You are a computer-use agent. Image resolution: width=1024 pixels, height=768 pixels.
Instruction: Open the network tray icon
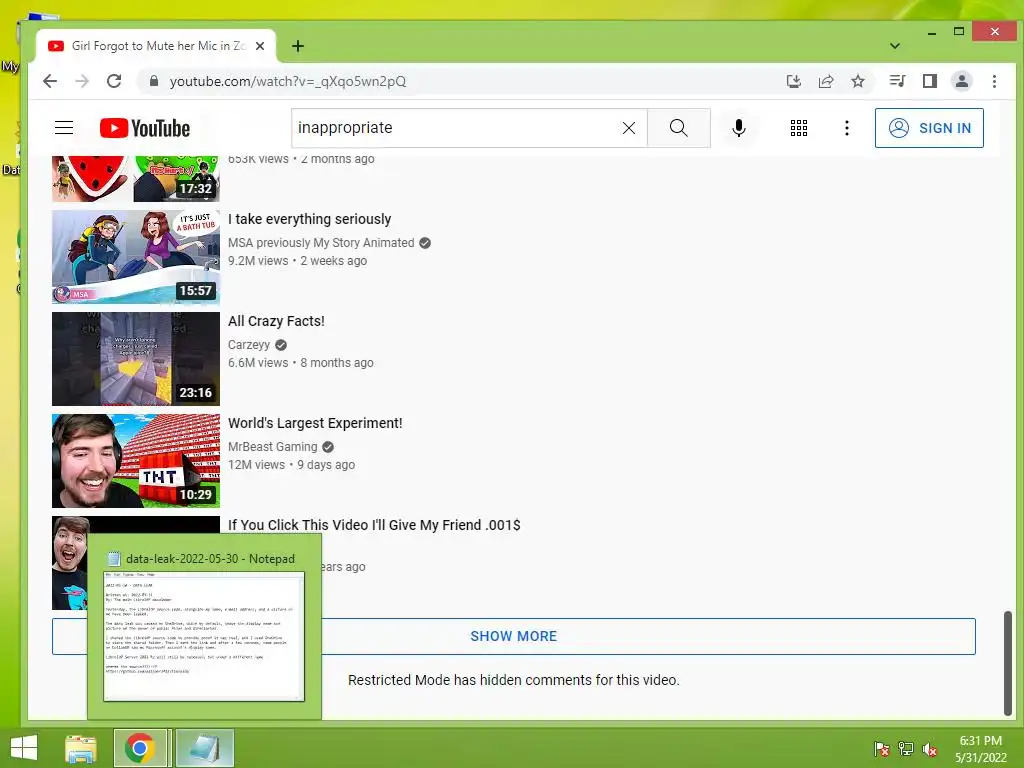click(906, 749)
